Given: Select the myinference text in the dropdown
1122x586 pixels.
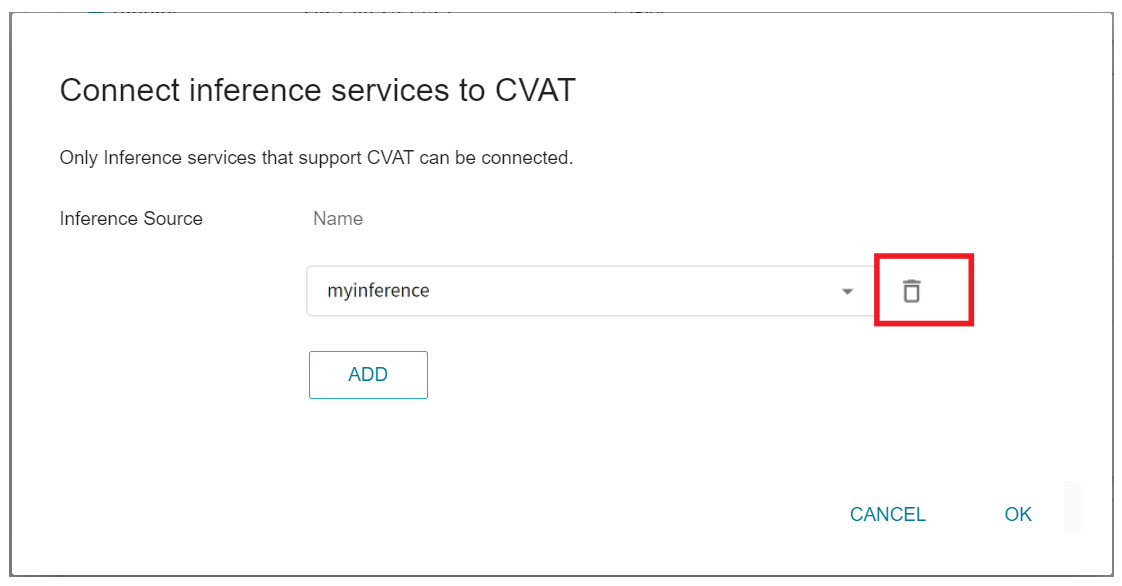Looking at the screenshot, I should click(379, 290).
